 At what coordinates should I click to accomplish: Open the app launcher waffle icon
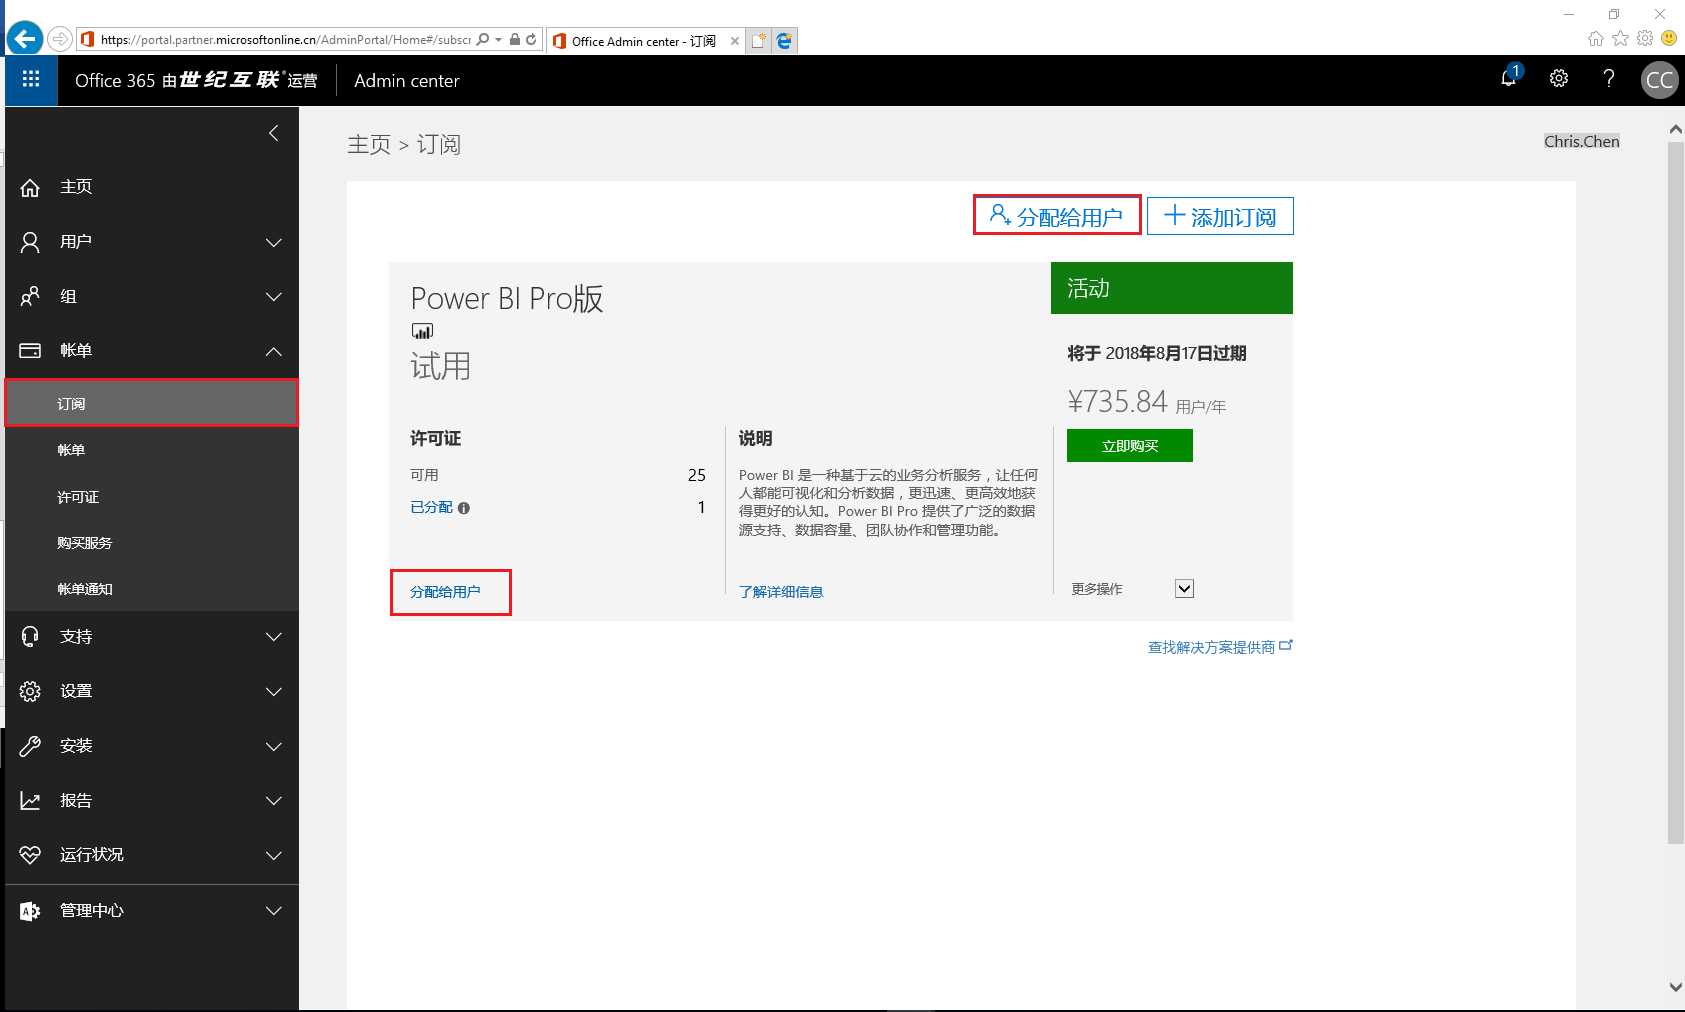point(31,80)
